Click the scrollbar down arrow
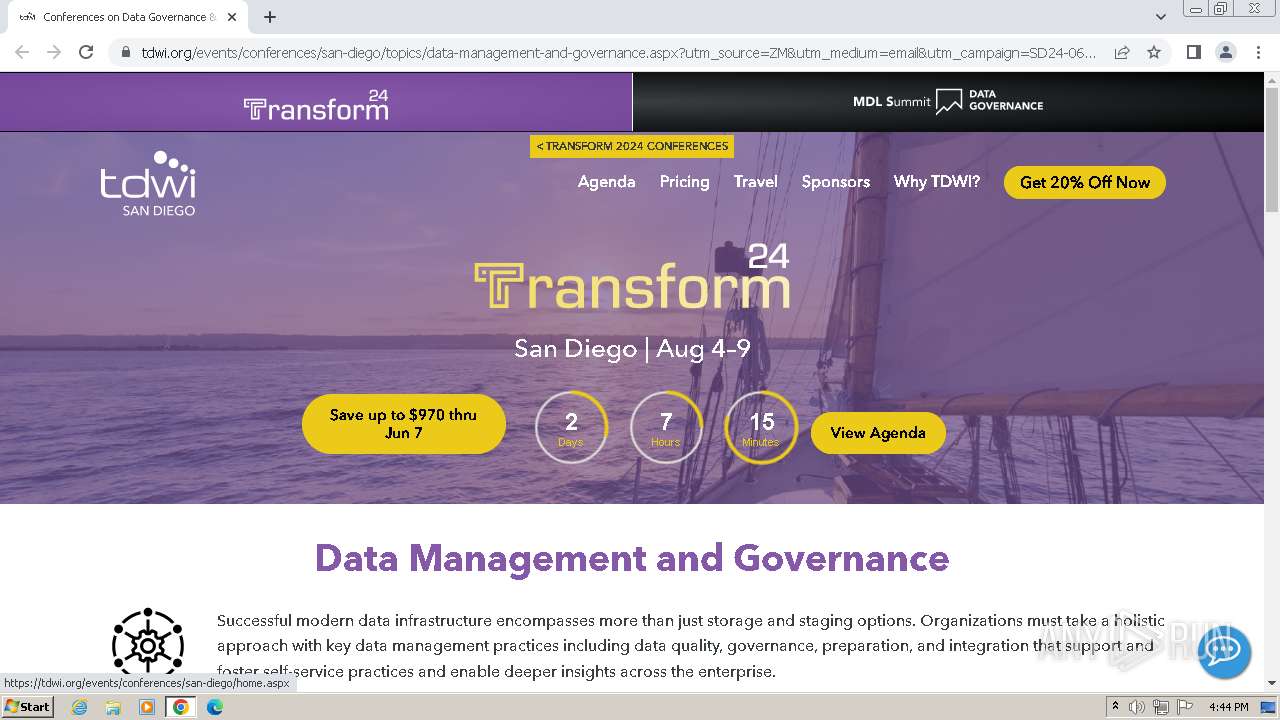Image resolution: width=1280 pixels, height=720 pixels. point(1272,684)
